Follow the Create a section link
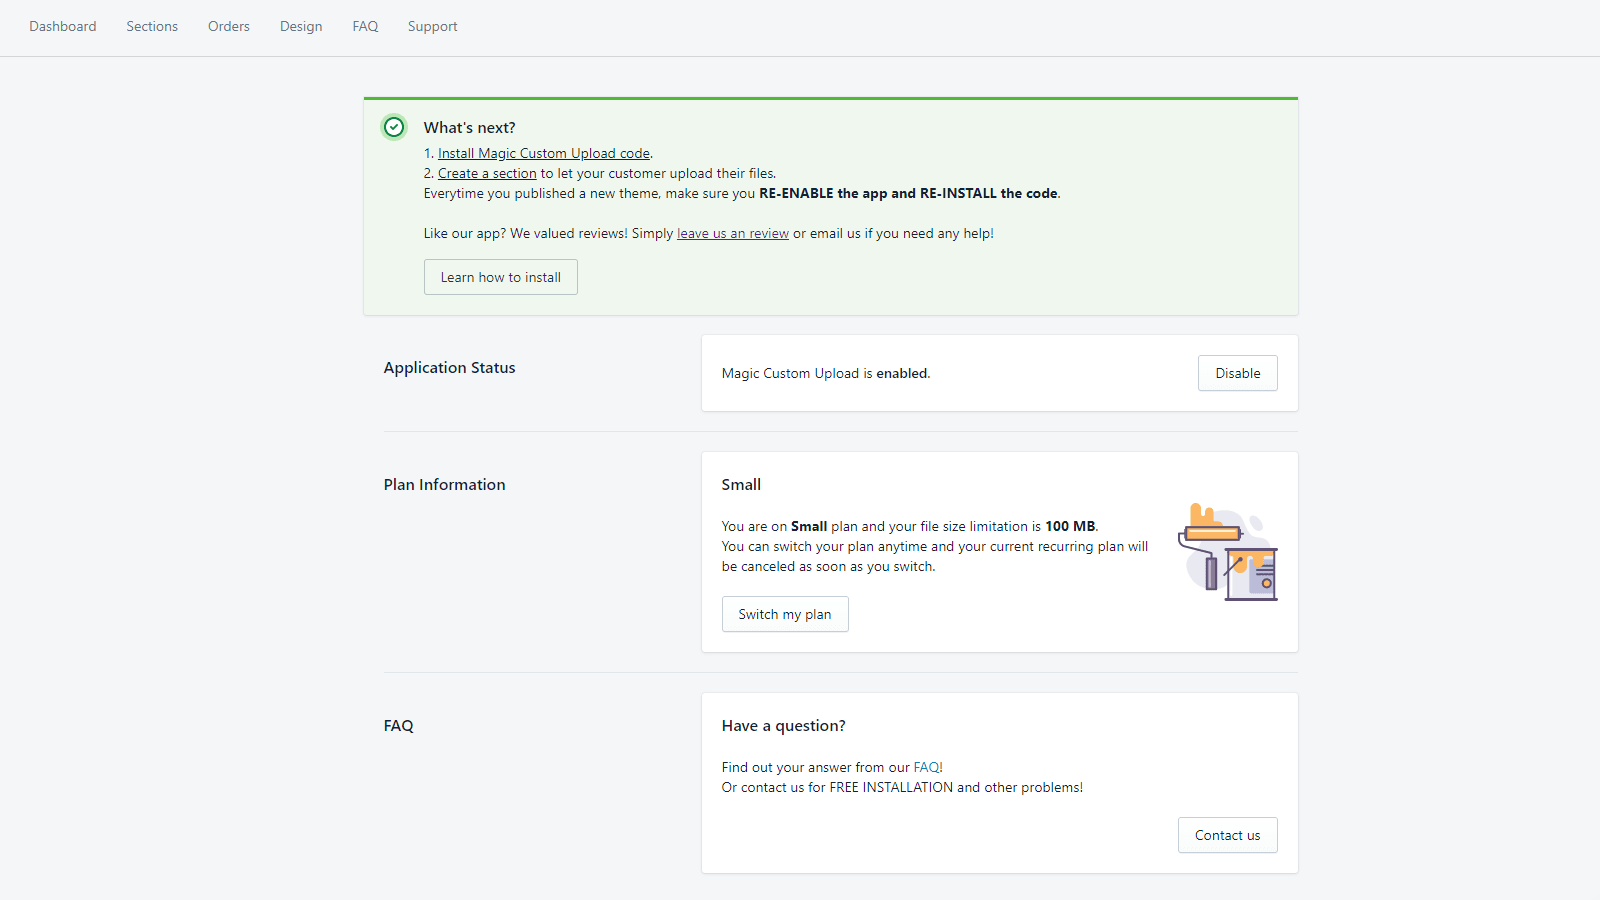 487,173
